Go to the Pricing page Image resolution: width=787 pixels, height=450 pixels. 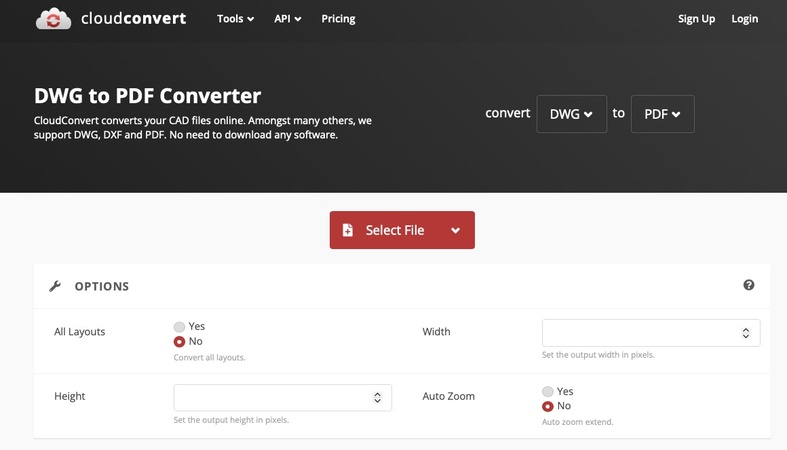point(338,19)
